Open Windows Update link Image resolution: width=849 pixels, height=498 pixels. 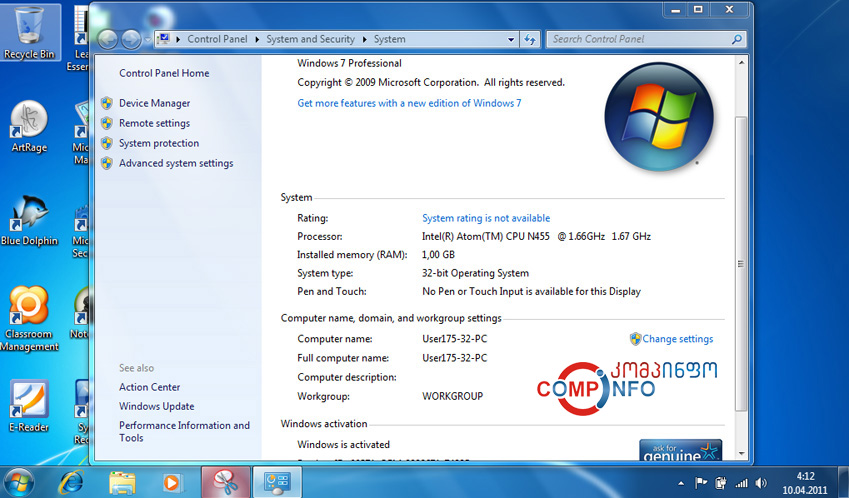click(x=156, y=406)
